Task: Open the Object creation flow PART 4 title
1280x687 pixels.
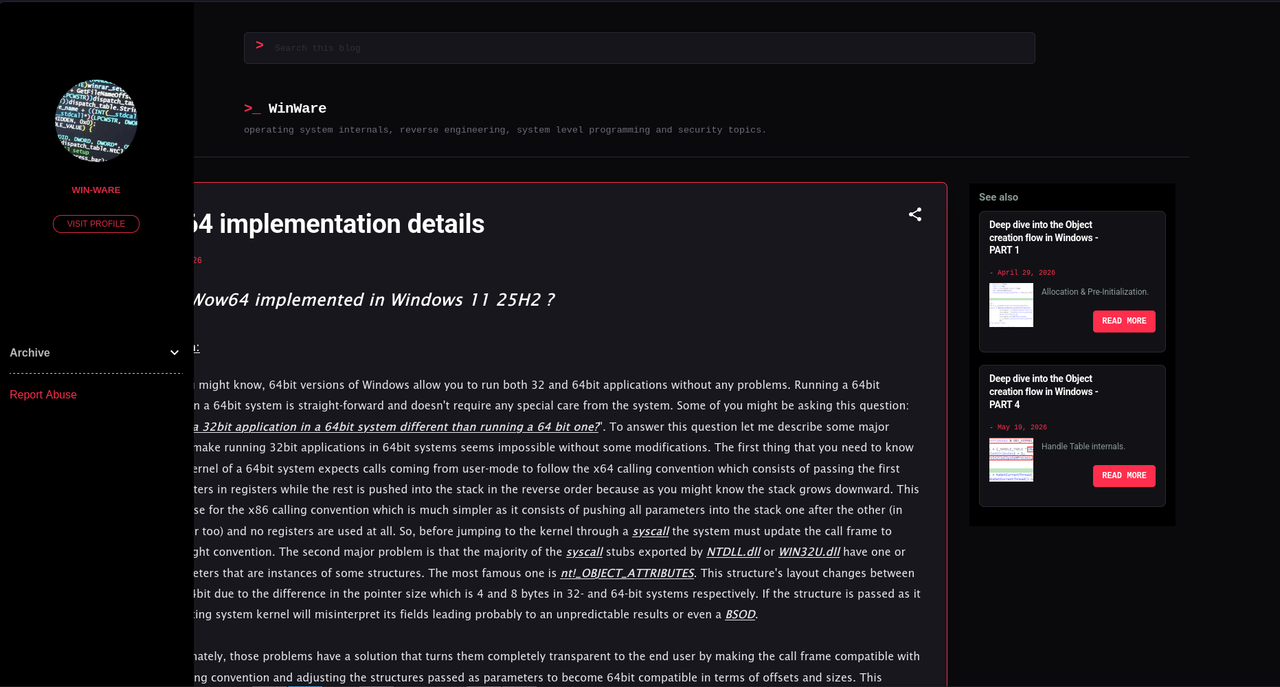Action: coord(1044,392)
